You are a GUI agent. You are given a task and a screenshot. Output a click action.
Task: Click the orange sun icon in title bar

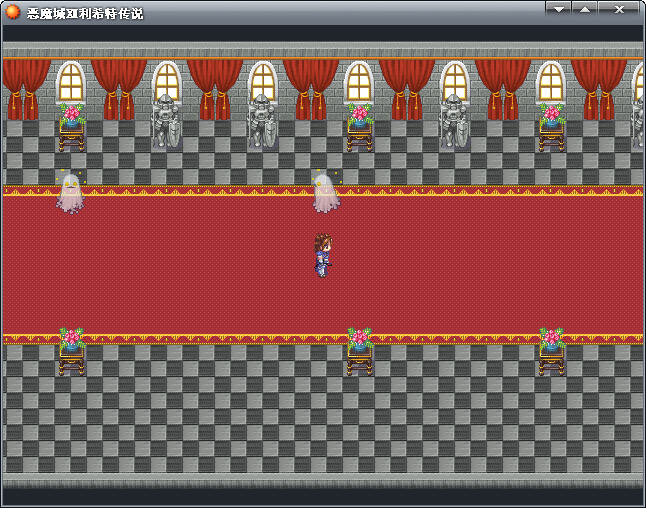click(x=13, y=12)
